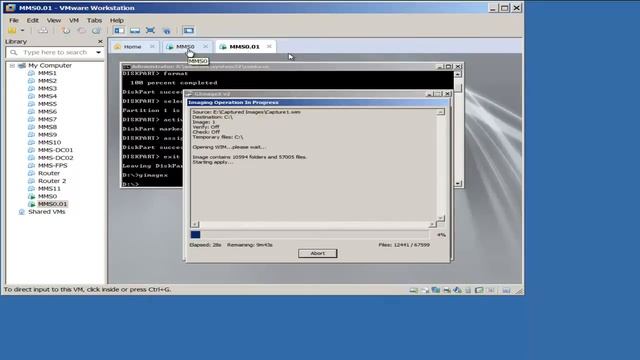Select MMS-DC01 in the library tree

pos(55,150)
